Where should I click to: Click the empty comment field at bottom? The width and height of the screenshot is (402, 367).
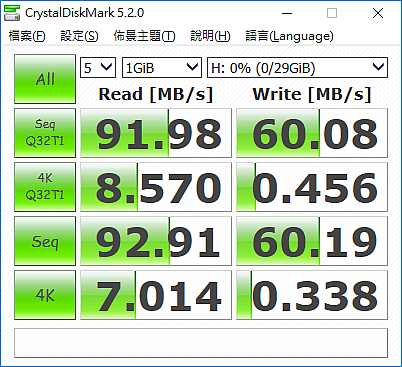[x=201, y=343]
